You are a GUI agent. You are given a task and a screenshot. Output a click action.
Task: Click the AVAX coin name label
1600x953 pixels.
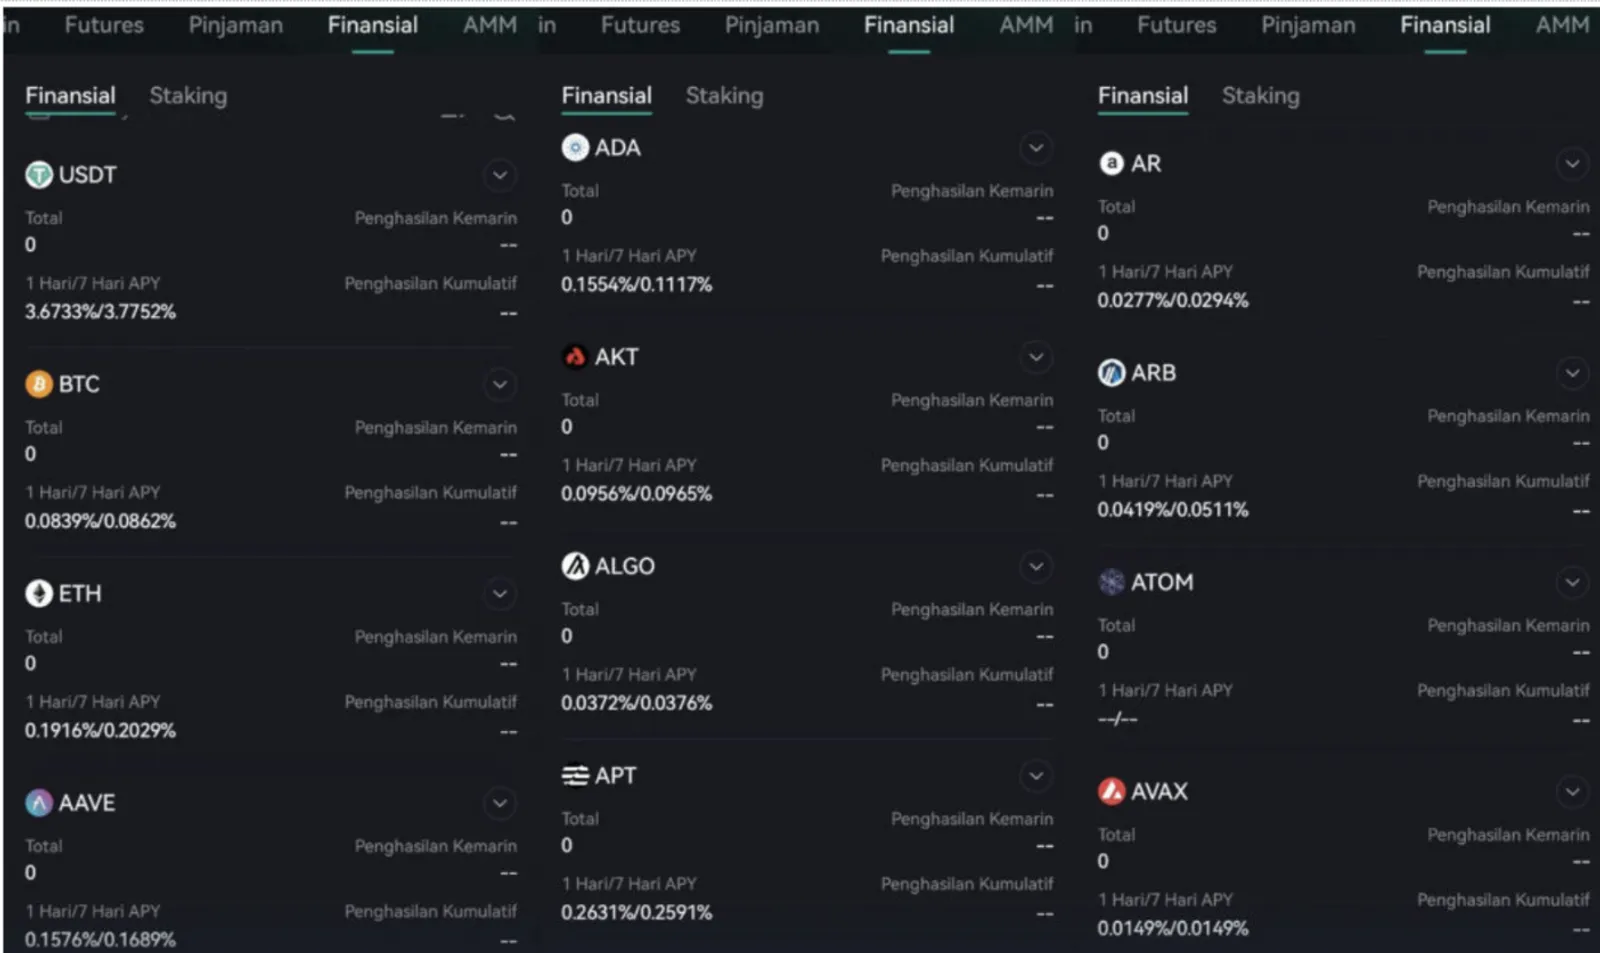(1160, 791)
